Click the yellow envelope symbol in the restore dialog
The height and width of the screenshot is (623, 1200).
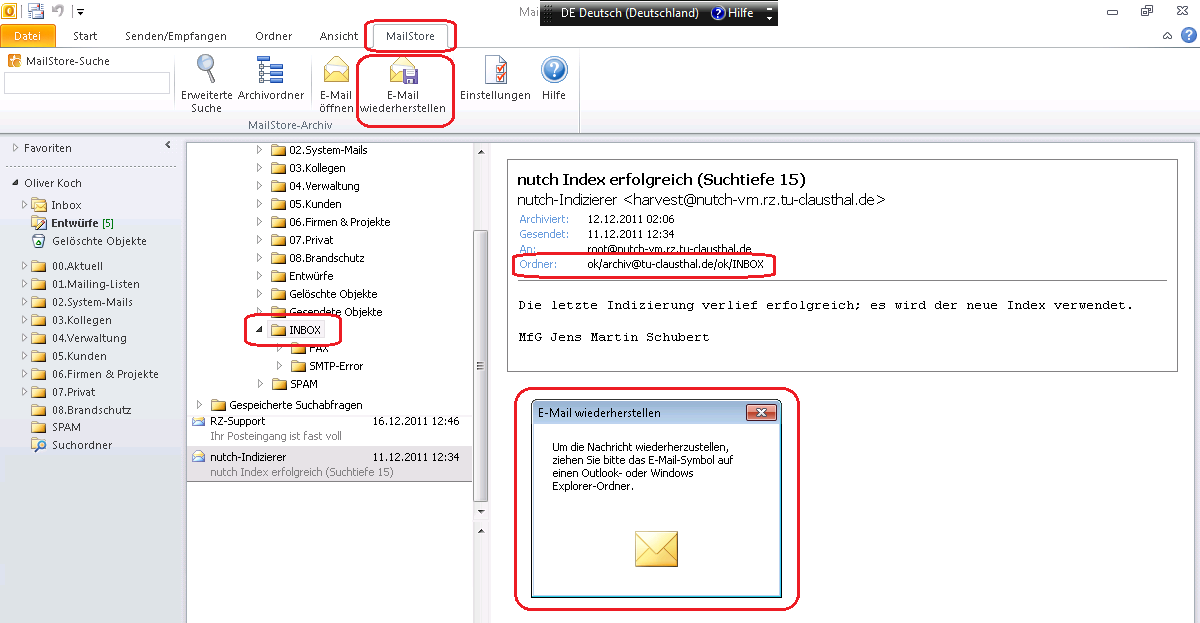coord(656,549)
